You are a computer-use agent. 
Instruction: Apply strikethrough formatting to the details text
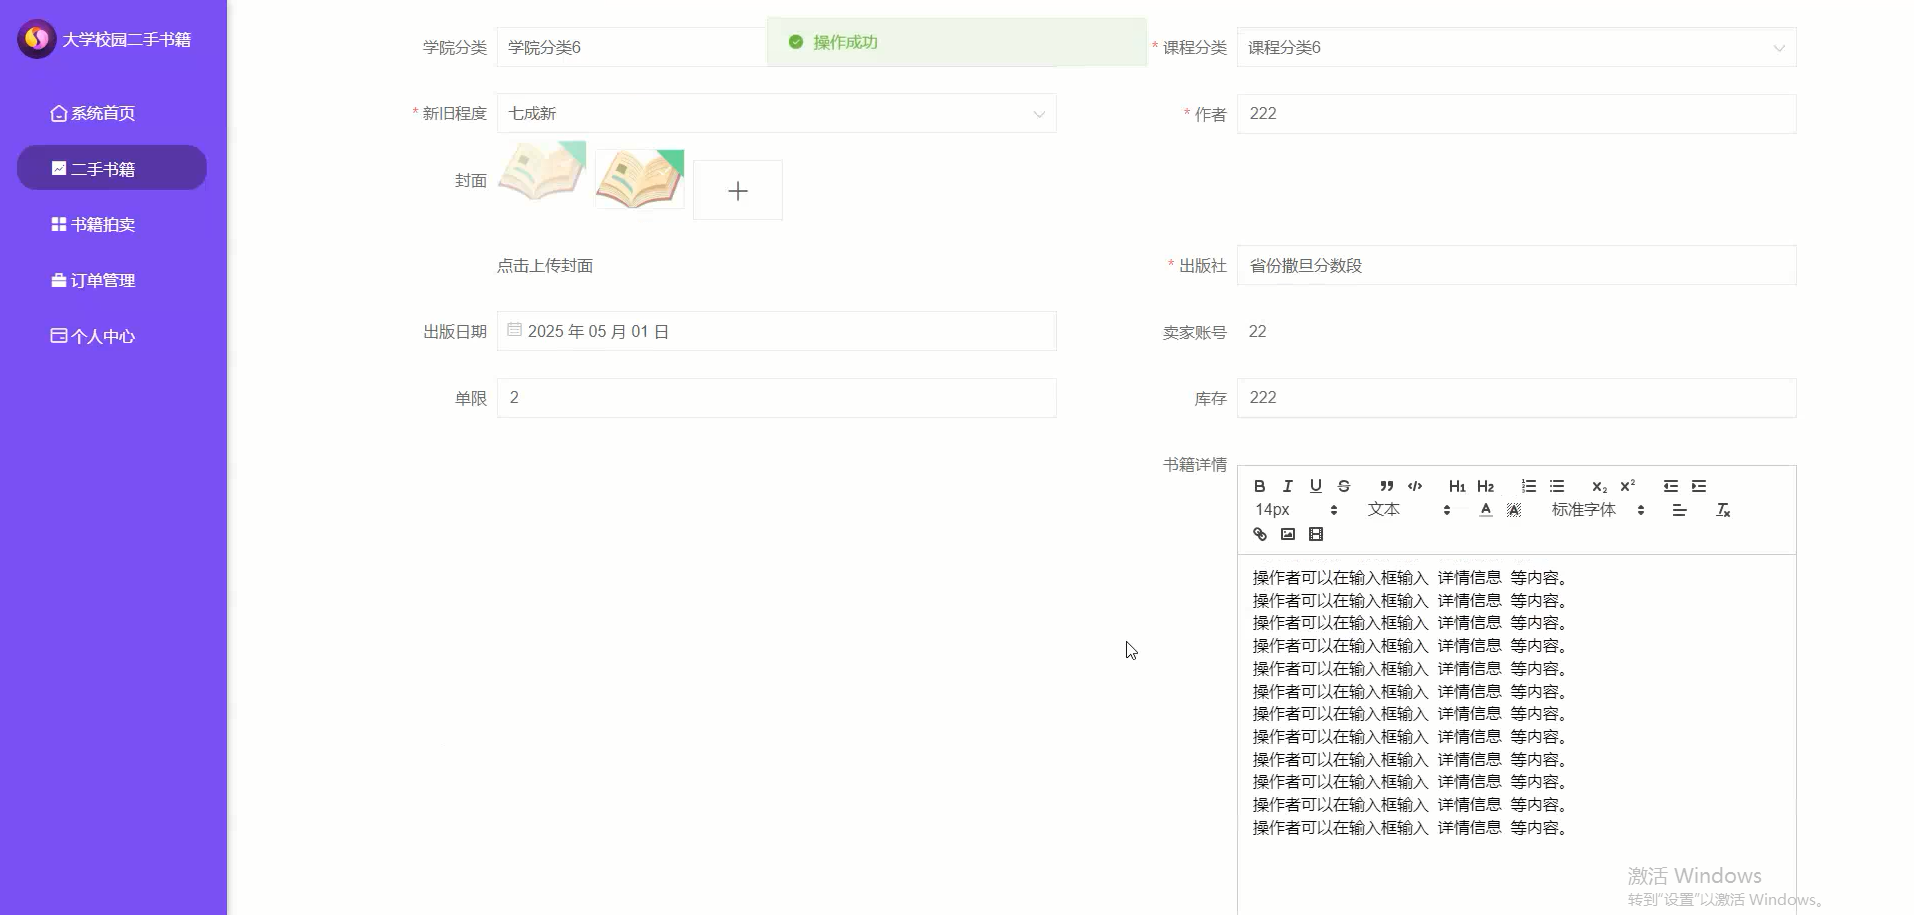pyautogui.click(x=1345, y=486)
